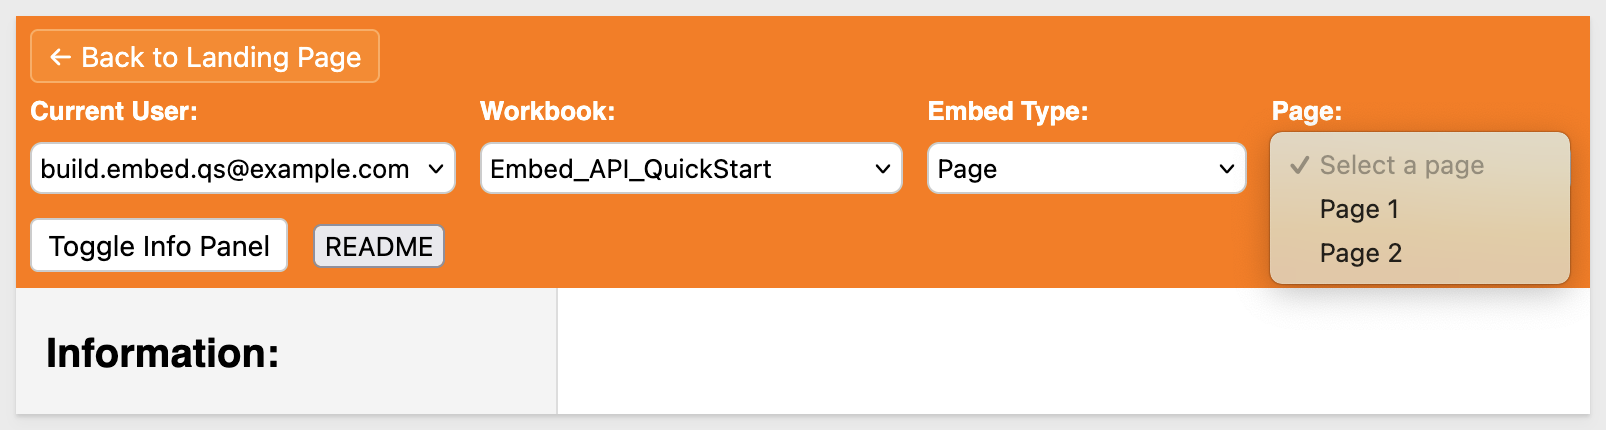The width and height of the screenshot is (1606, 430).
Task: Open the build.embed.qs@example.com user selector
Action: (x=225, y=169)
